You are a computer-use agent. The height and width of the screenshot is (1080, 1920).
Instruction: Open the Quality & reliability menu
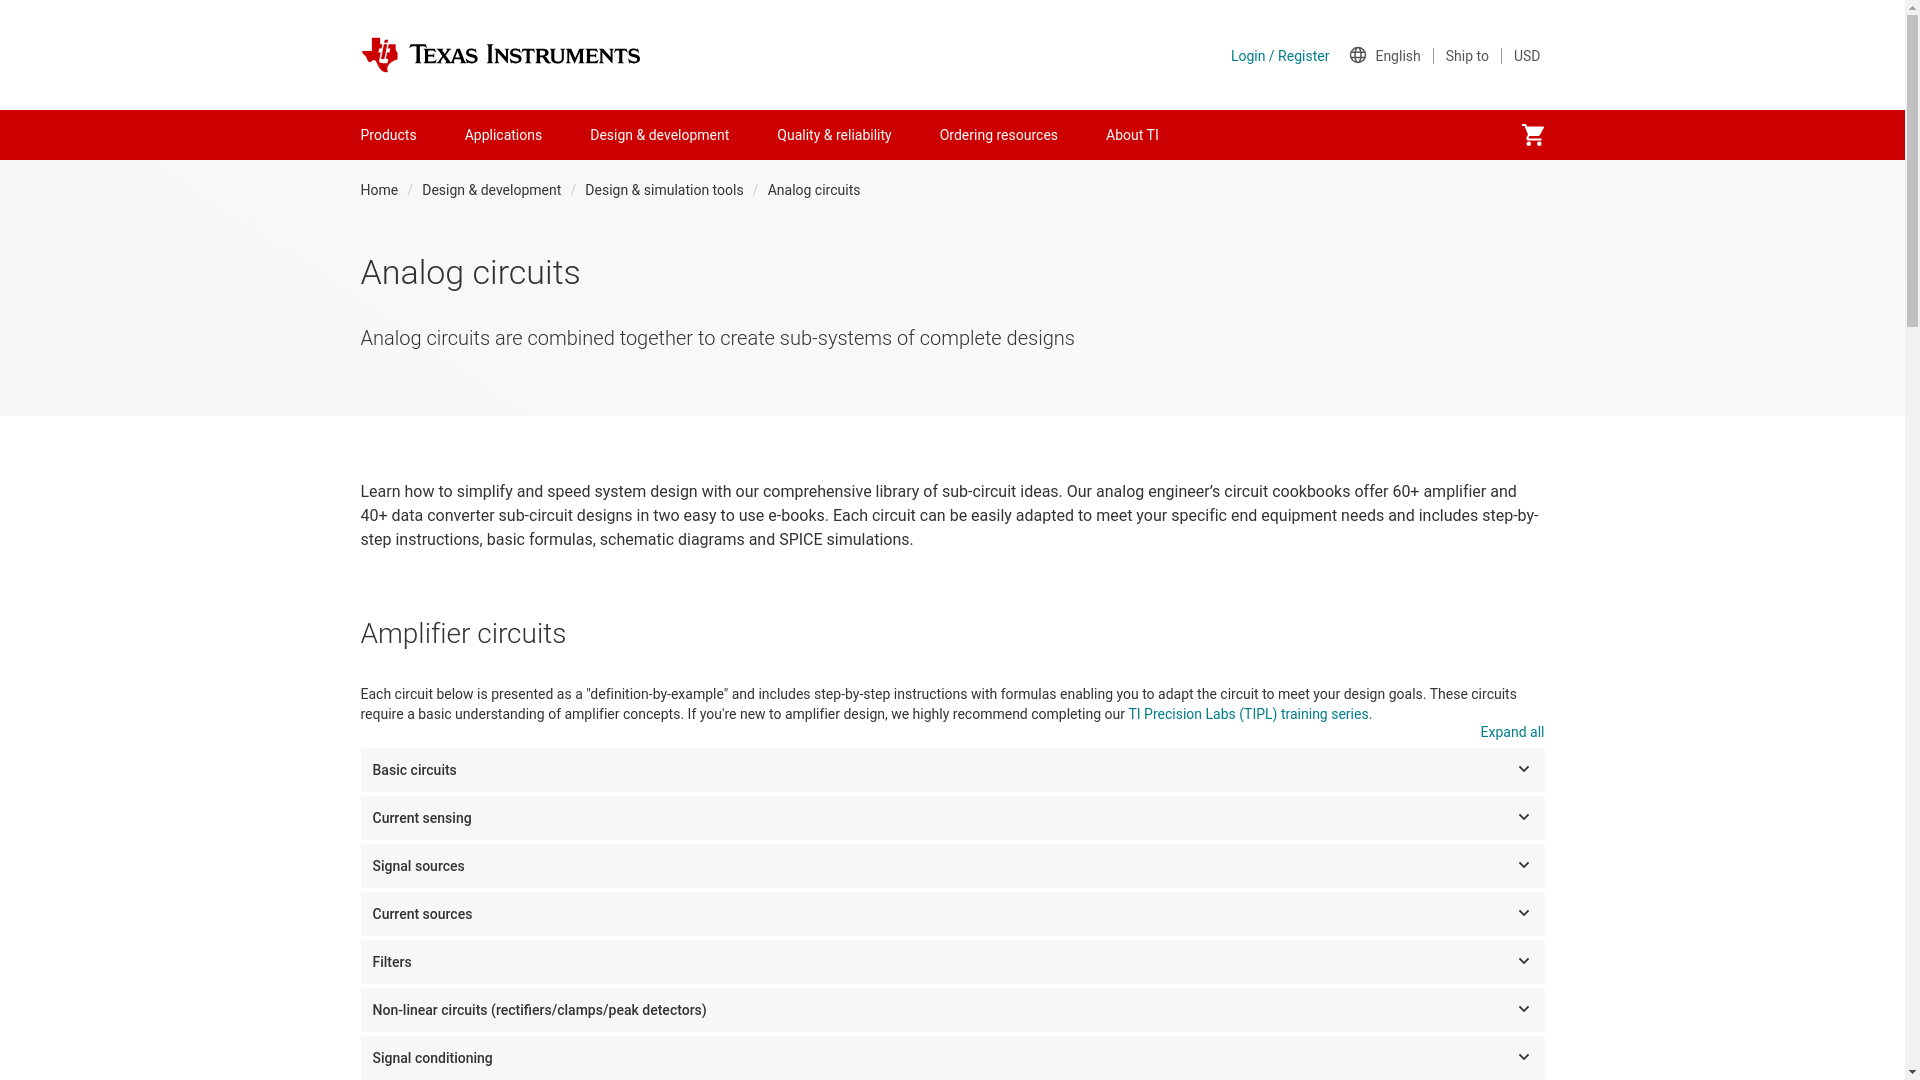point(833,135)
